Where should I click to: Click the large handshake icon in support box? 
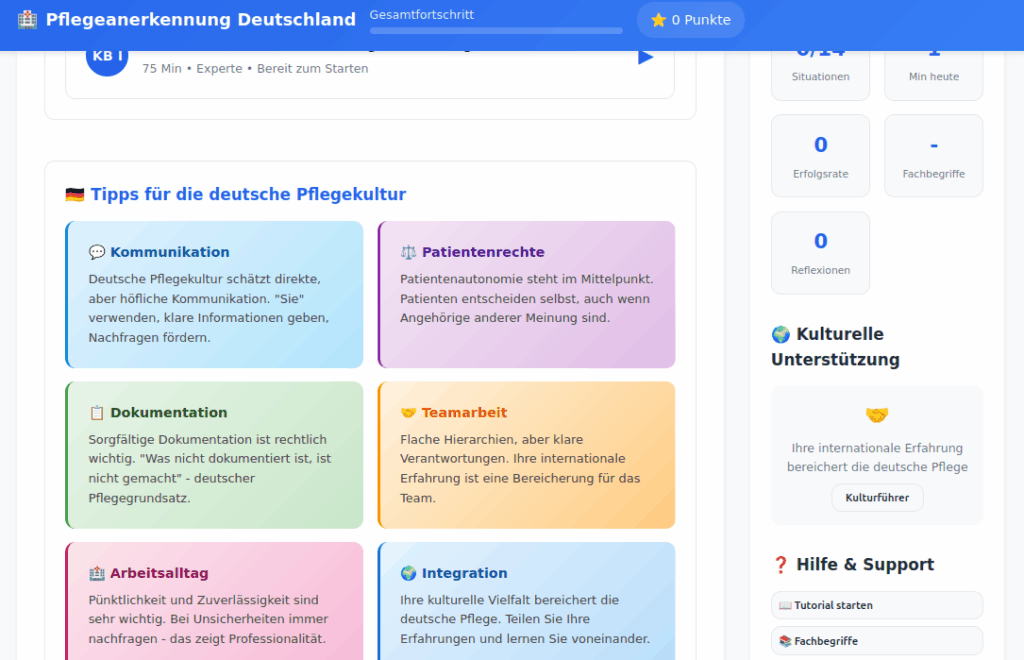(x=877, y=415)
